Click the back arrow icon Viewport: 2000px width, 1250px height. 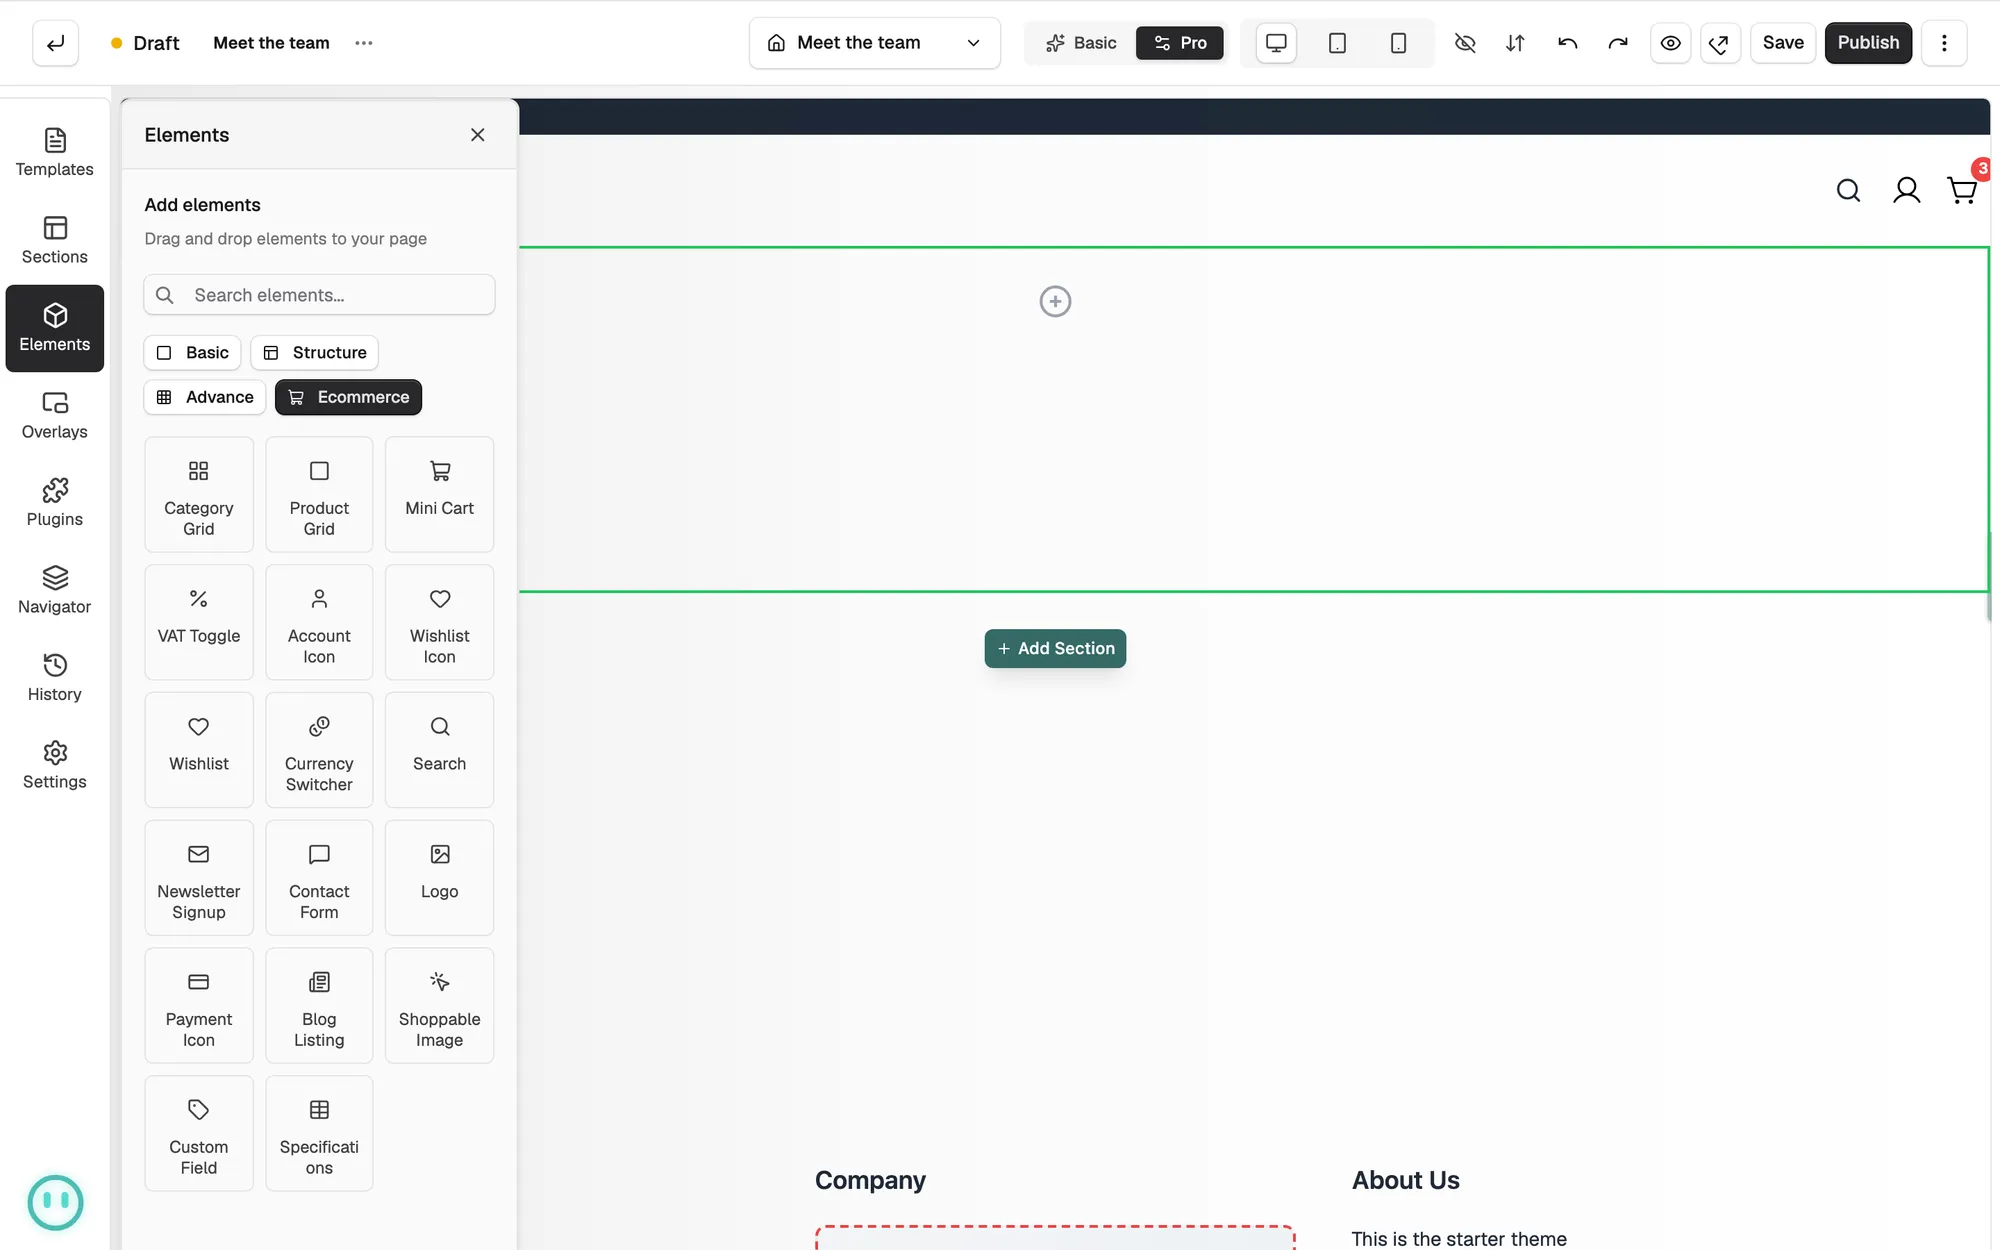(55, 43)
